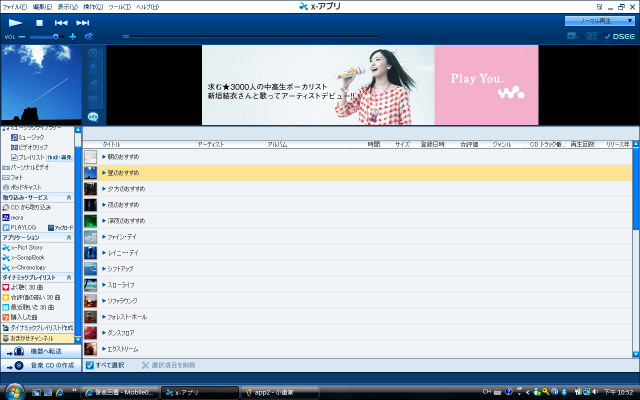This screenshot has height=400, width=640.
Task: Click the volume slider knob
Action: point(56,37)
